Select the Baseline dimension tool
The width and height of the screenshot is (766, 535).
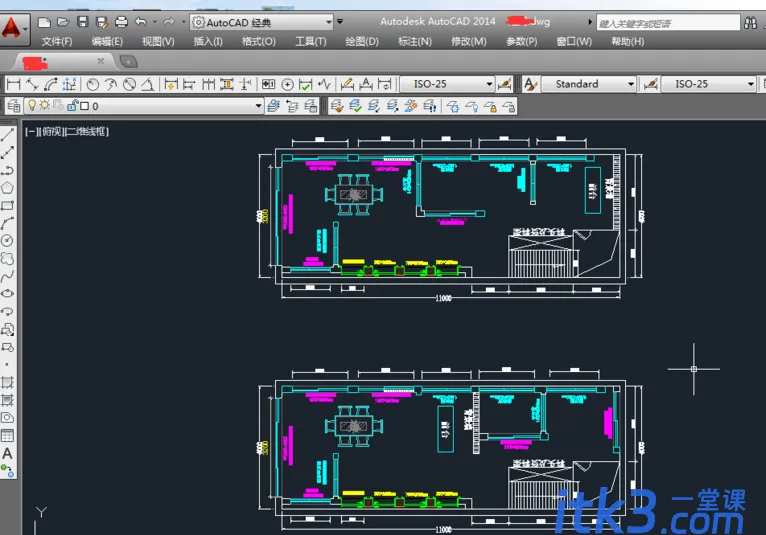[x=189, y=85]
